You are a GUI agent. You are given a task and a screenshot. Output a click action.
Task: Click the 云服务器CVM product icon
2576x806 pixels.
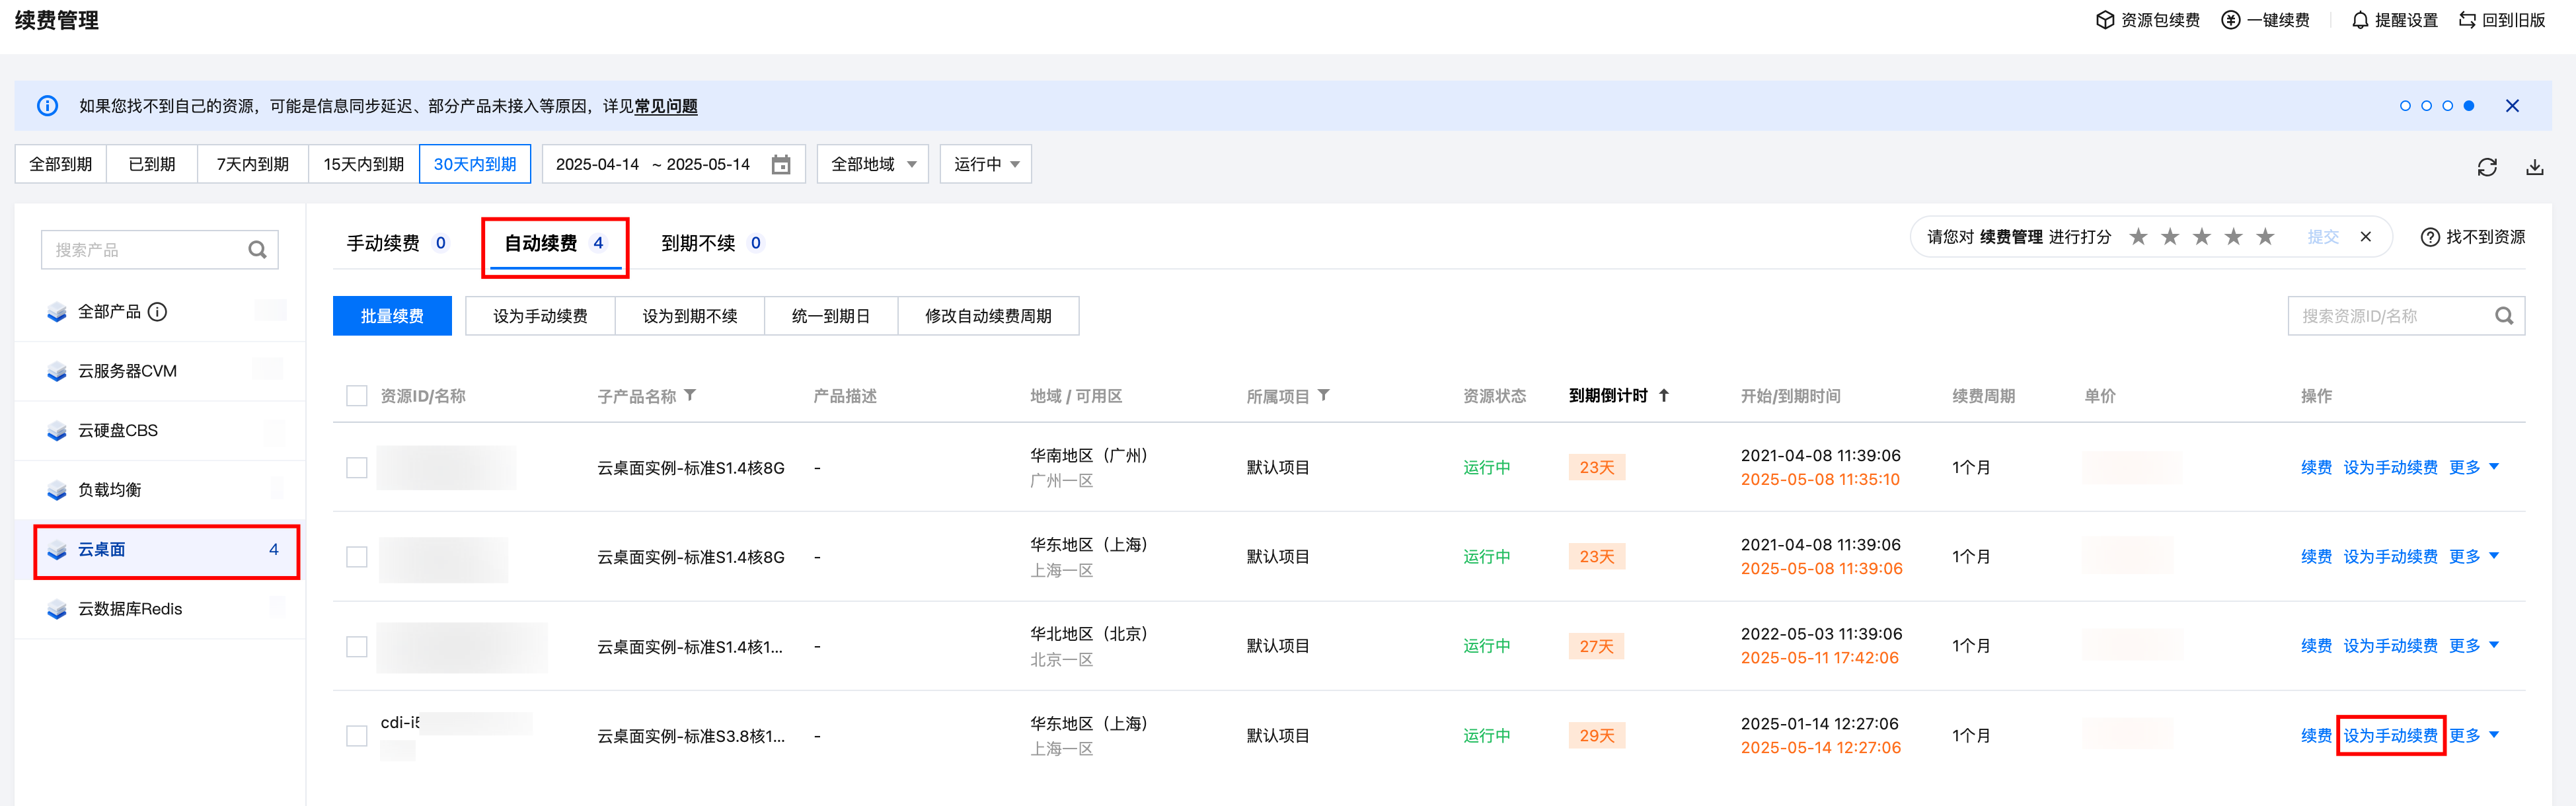click(x=57, y=372)
